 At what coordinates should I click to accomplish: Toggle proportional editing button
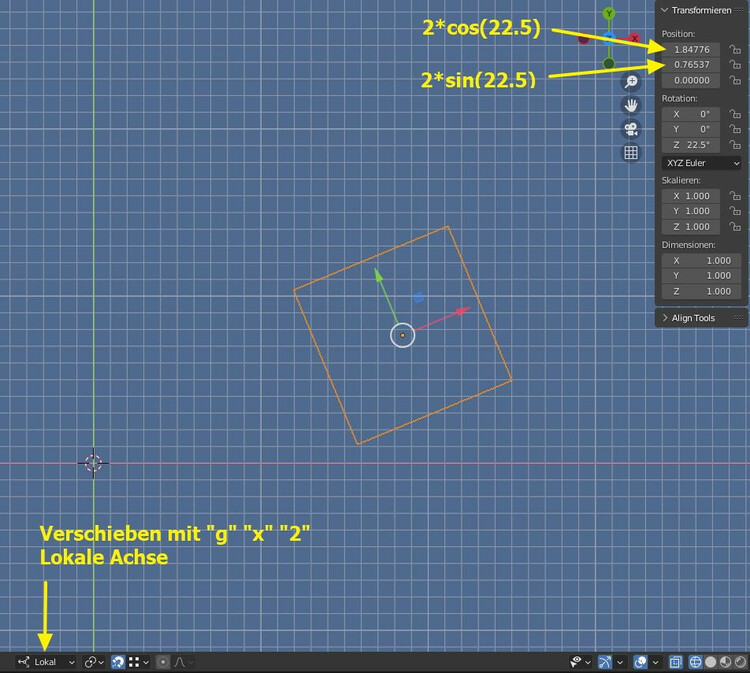163,662
